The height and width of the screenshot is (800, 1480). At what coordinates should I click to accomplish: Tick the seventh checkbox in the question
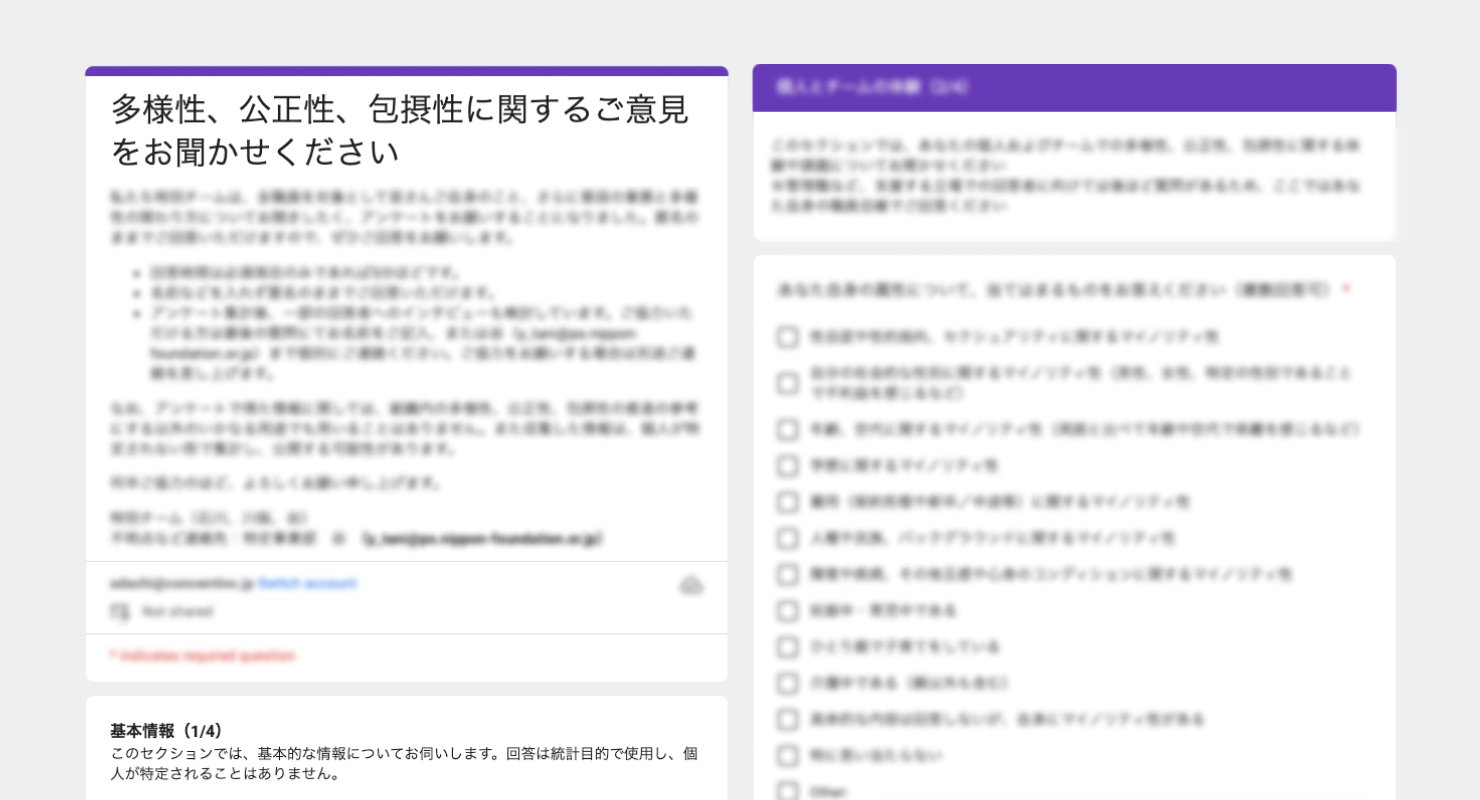787,574
